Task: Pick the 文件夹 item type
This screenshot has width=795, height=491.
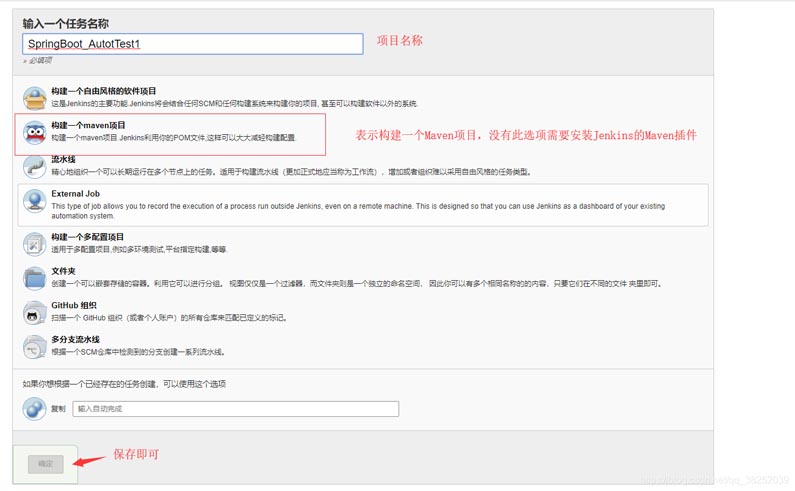Action: click(64, 272)
